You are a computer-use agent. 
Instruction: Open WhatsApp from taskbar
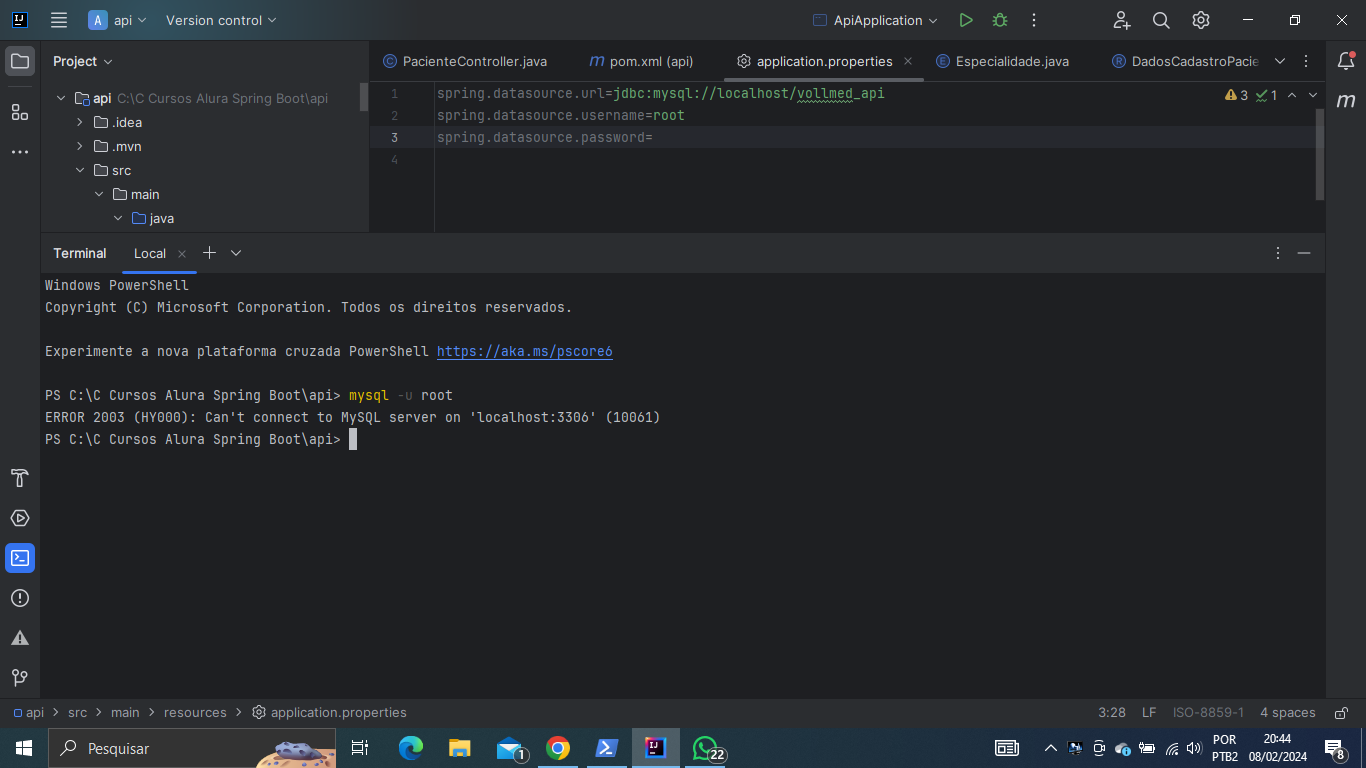(x=707, y=748)
